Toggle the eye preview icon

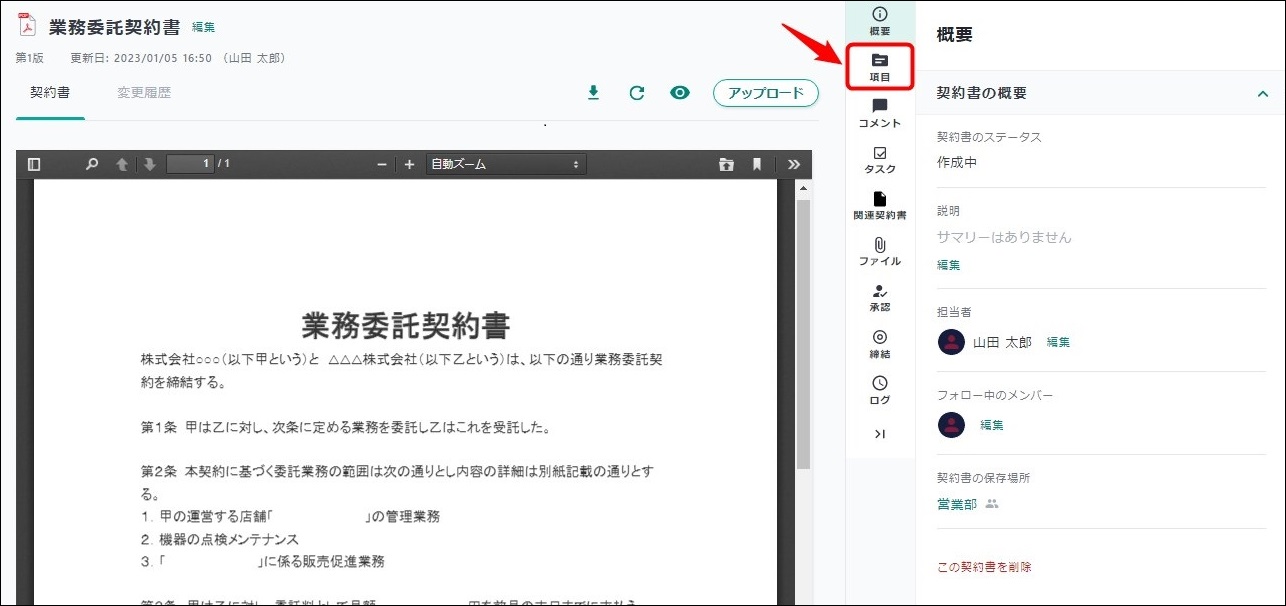coord(680,93)
